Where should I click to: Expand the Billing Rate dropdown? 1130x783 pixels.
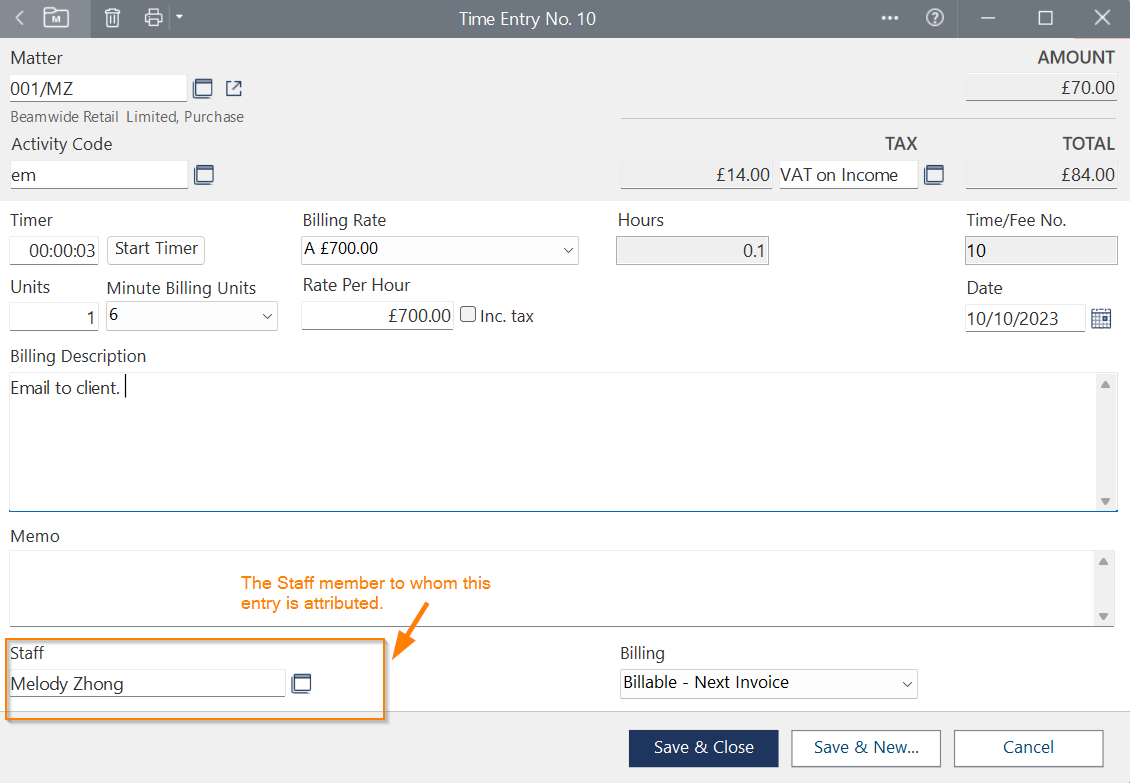pyautogui.click(x=568, y=249)
